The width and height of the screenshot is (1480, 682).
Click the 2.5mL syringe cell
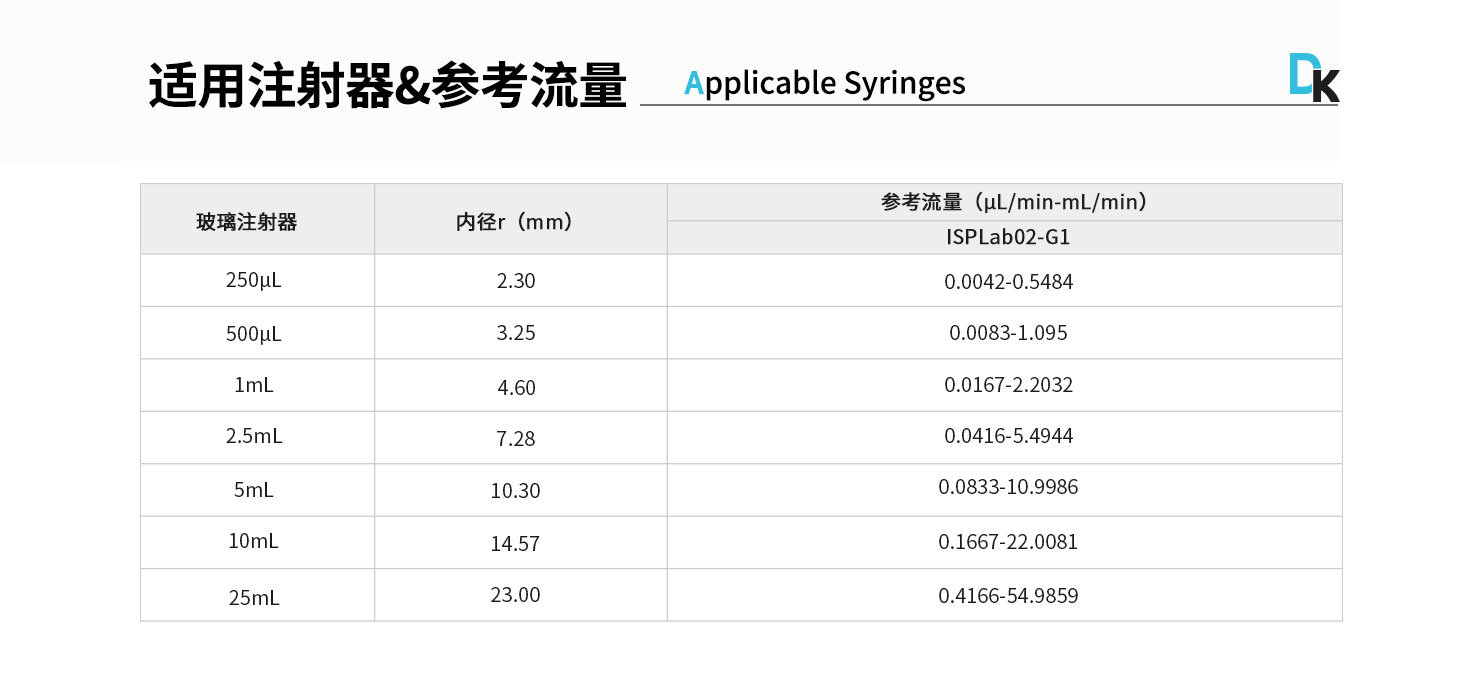[x=254, y=437]
